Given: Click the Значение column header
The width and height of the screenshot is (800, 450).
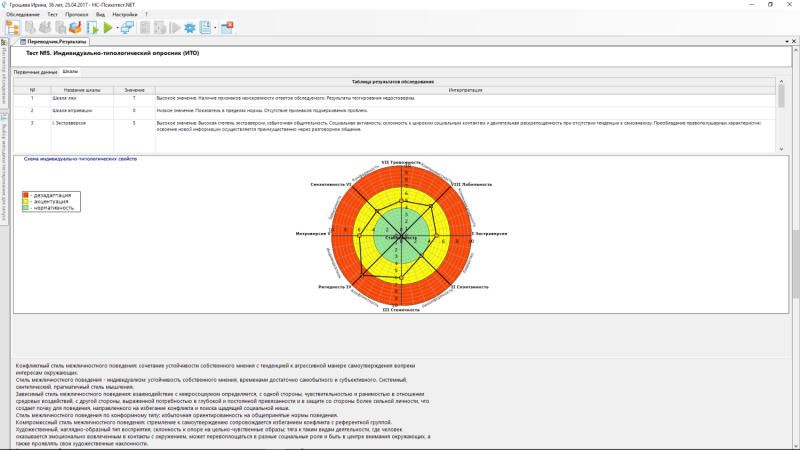Looking at the screenshot, I should pos(134,90).
